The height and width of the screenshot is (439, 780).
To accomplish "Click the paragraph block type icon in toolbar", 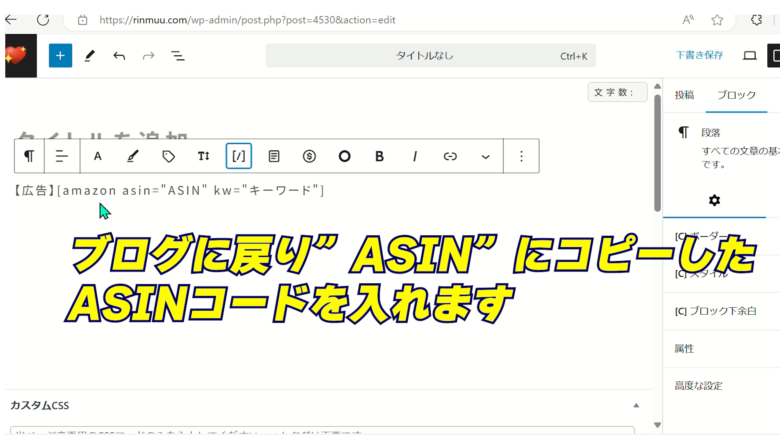I will [x=29, y=156].
